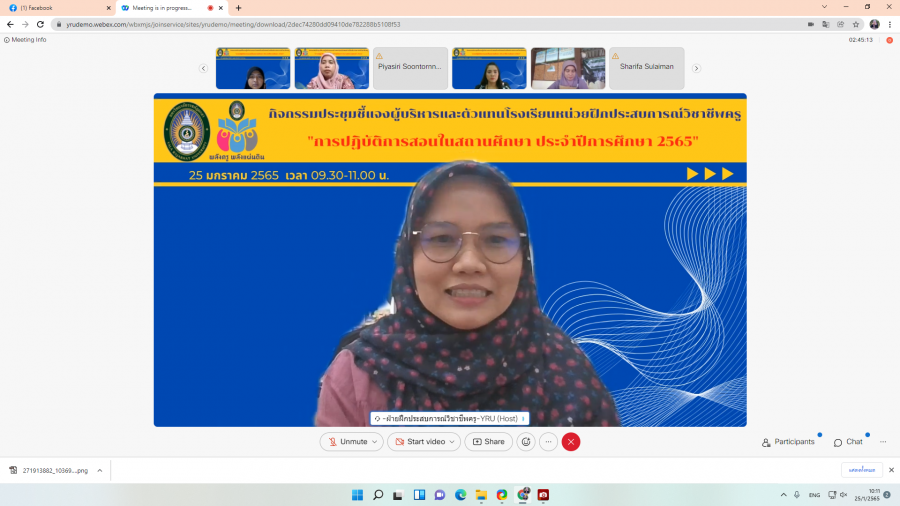The height and width of the screenshot is (506, 900).
Task: Switch to Meeting is in progress tab
Action: tap(162, 7)
